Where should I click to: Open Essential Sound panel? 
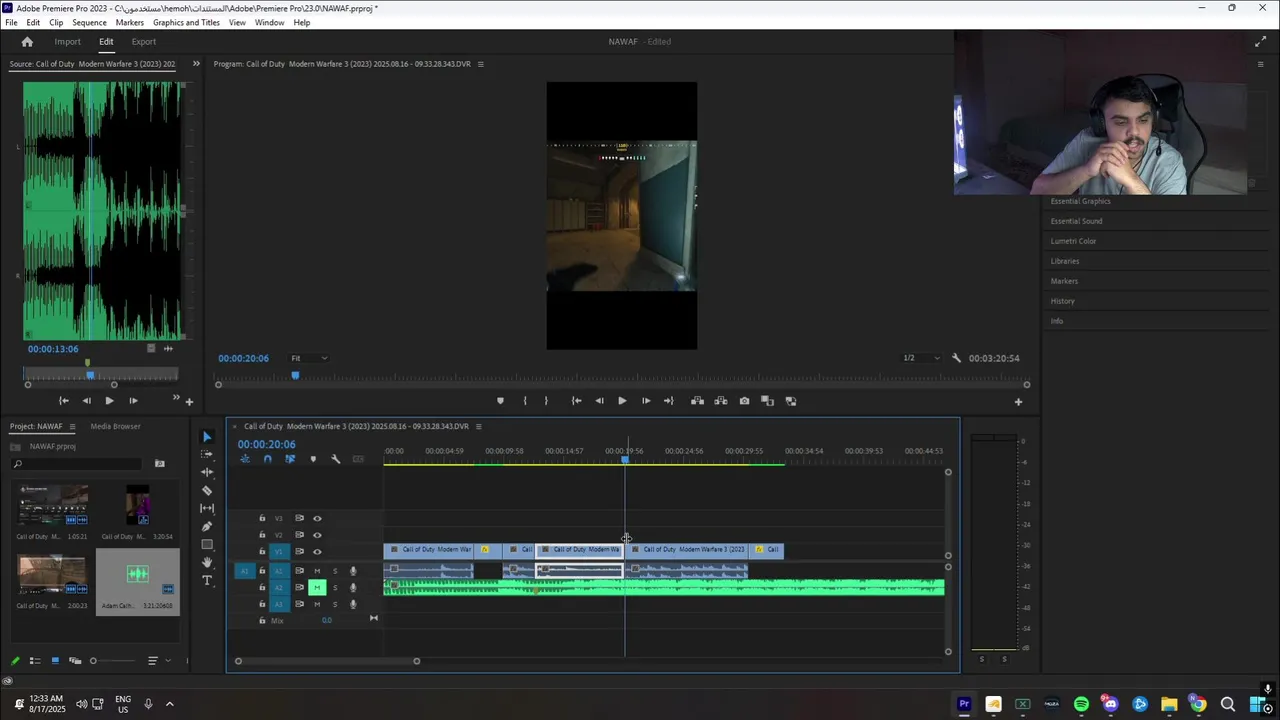[1076, 221]
